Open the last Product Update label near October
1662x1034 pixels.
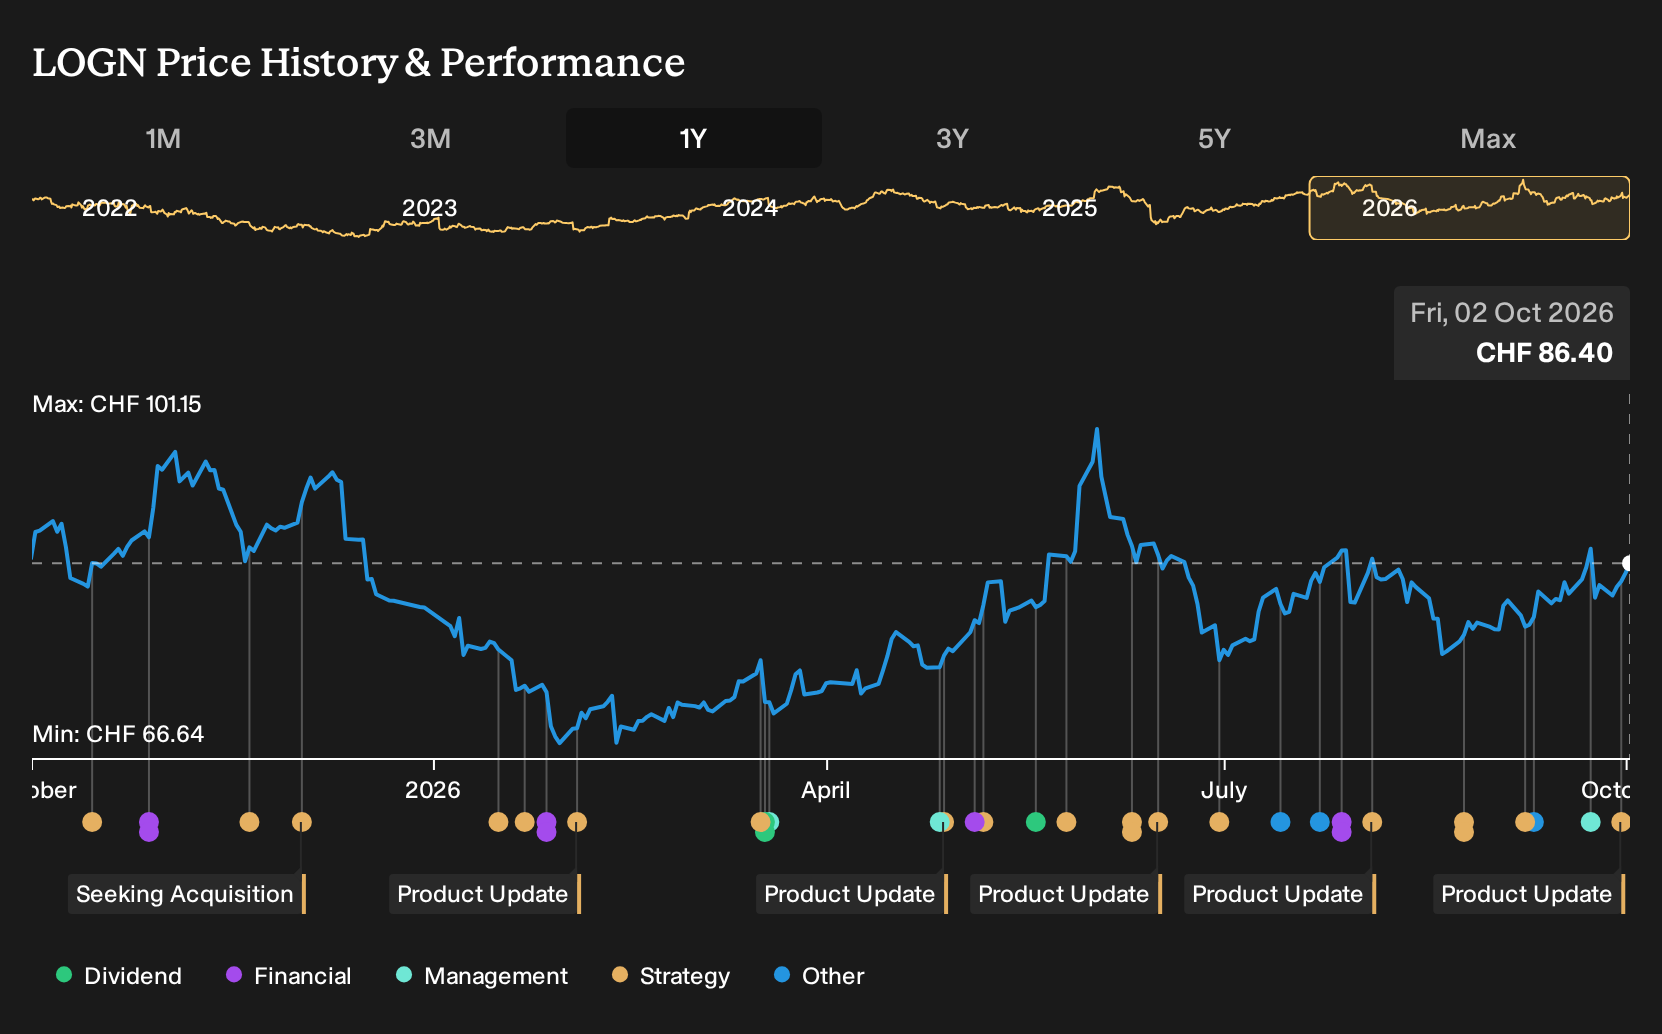point(1529,894)
